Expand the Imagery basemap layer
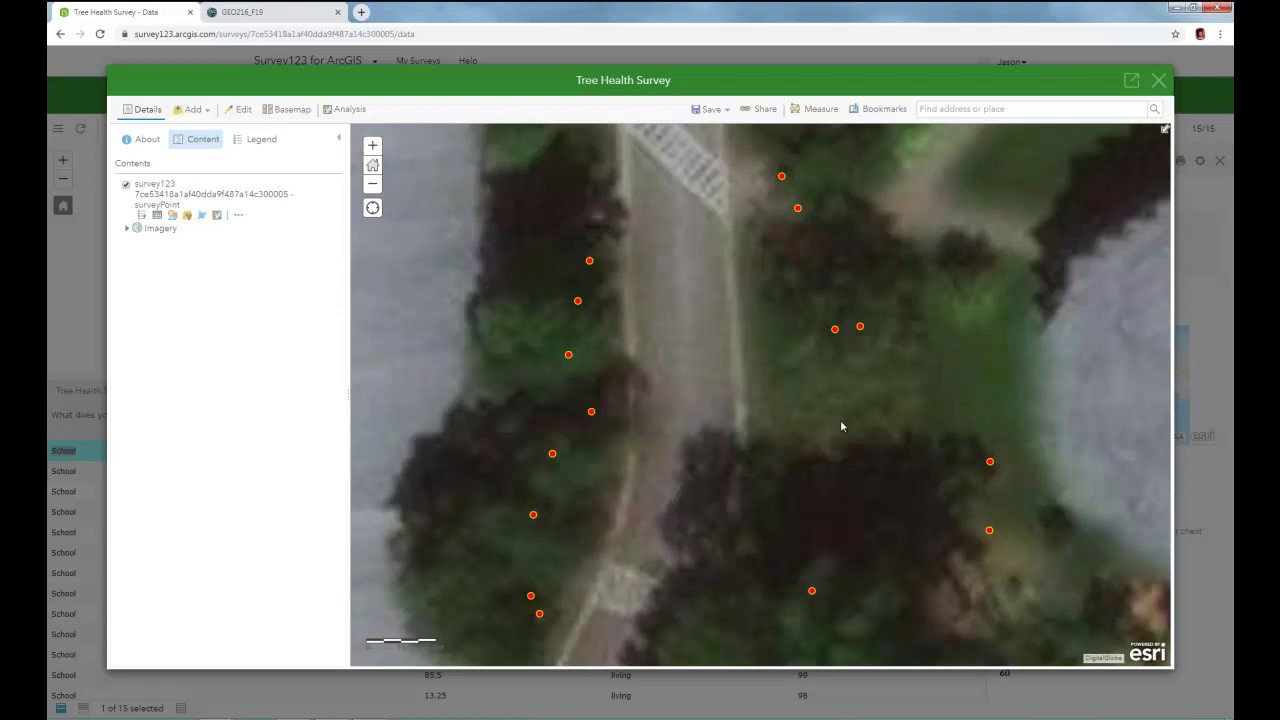 click(x=127, y=229)
